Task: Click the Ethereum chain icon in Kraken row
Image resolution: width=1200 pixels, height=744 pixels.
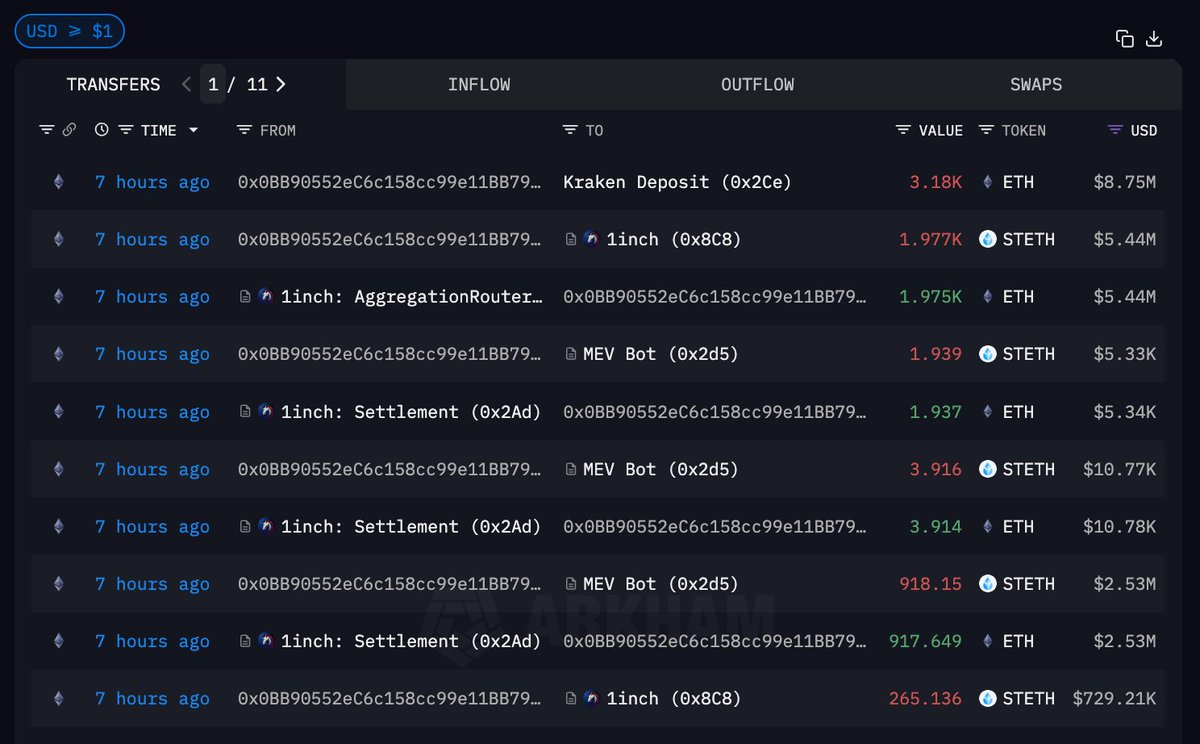Action: pyautogui.click(x=58, y=182)
